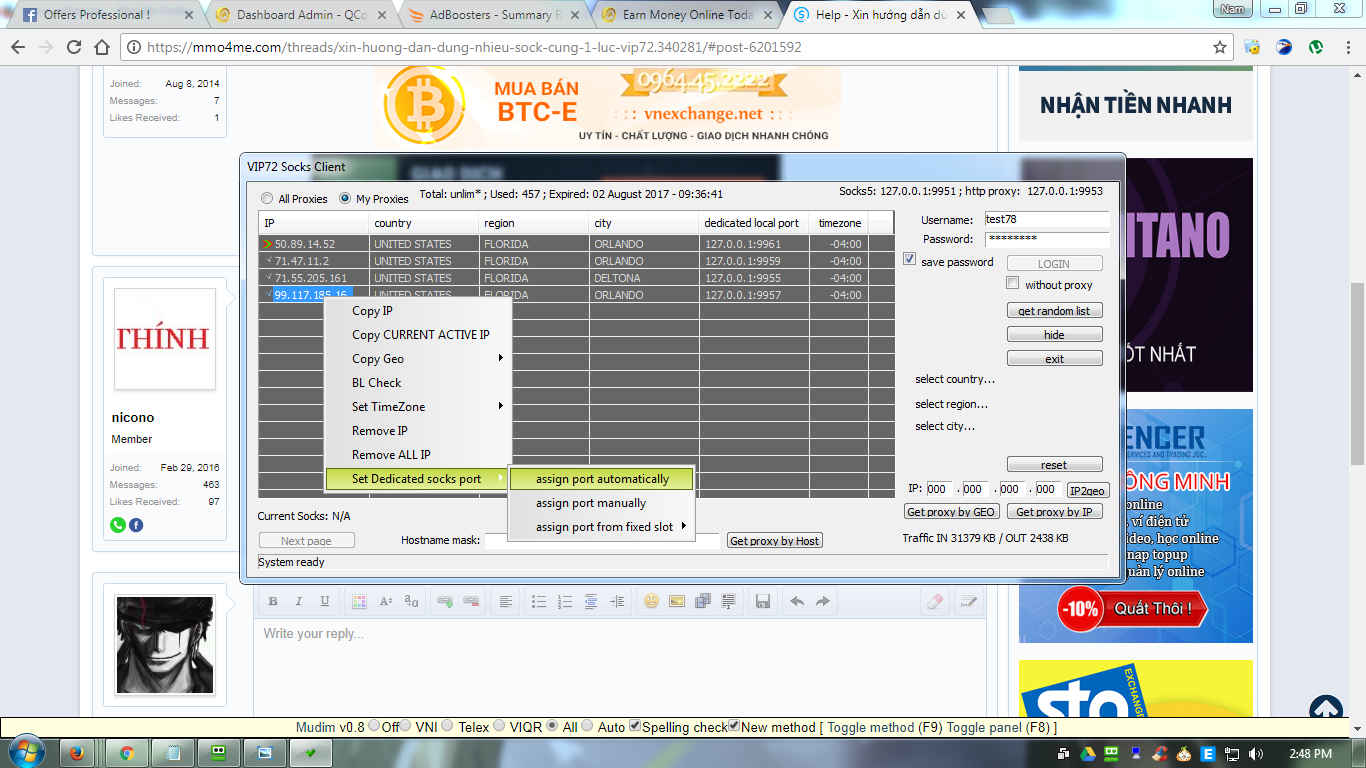Open the insert options icon in editor
1366x768 pixels.
click(x=729, y=601)
